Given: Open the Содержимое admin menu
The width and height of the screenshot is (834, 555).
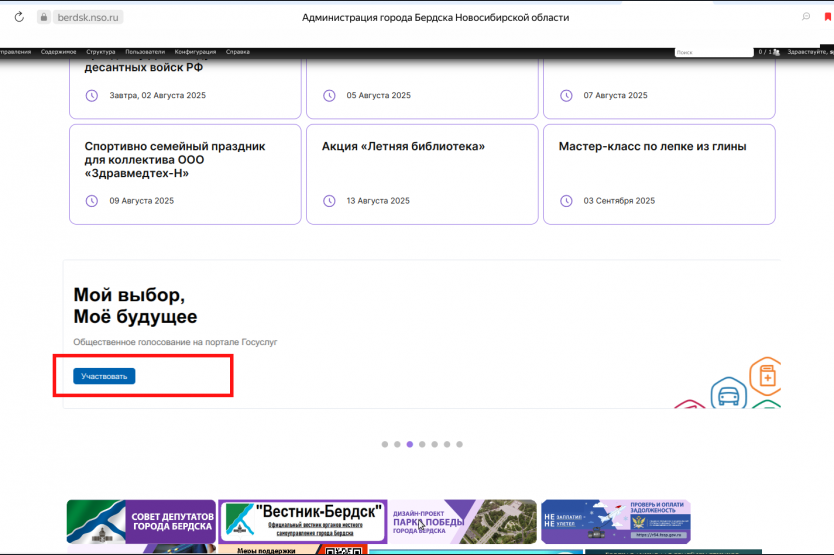Looking at the screenshot, I should pos(59,52).
